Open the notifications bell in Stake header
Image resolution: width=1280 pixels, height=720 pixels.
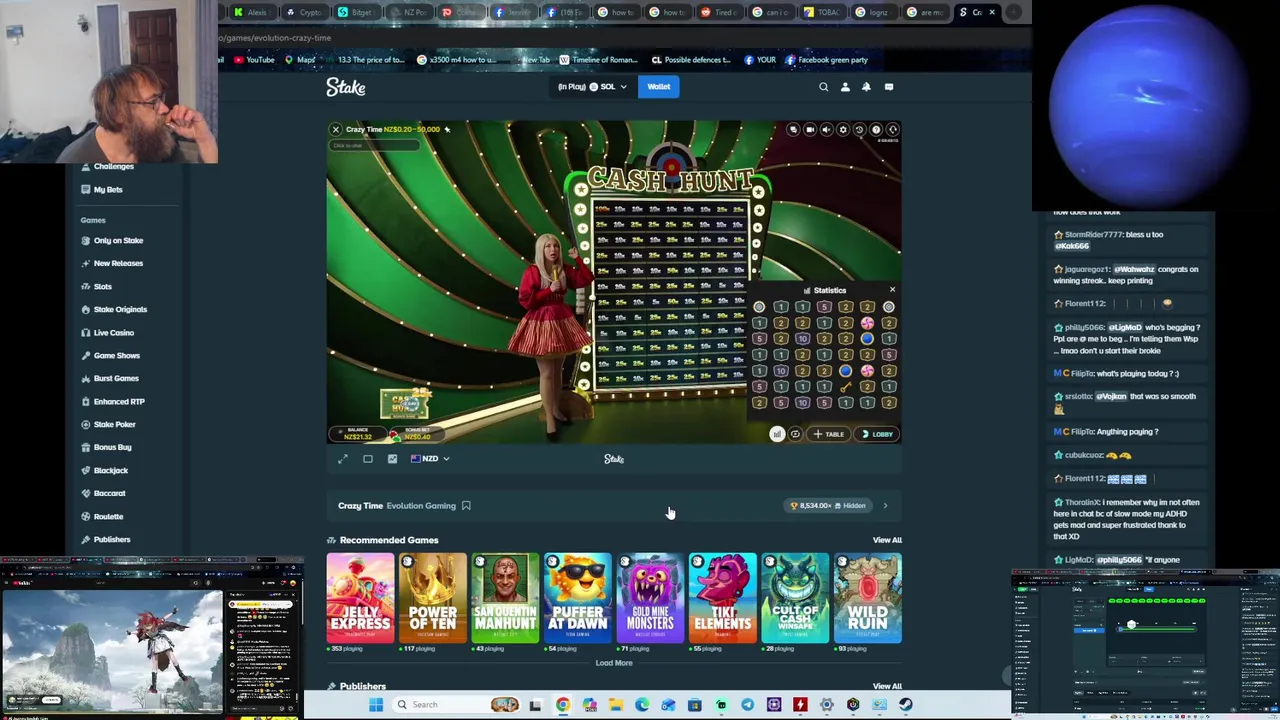tap(866, 87)
